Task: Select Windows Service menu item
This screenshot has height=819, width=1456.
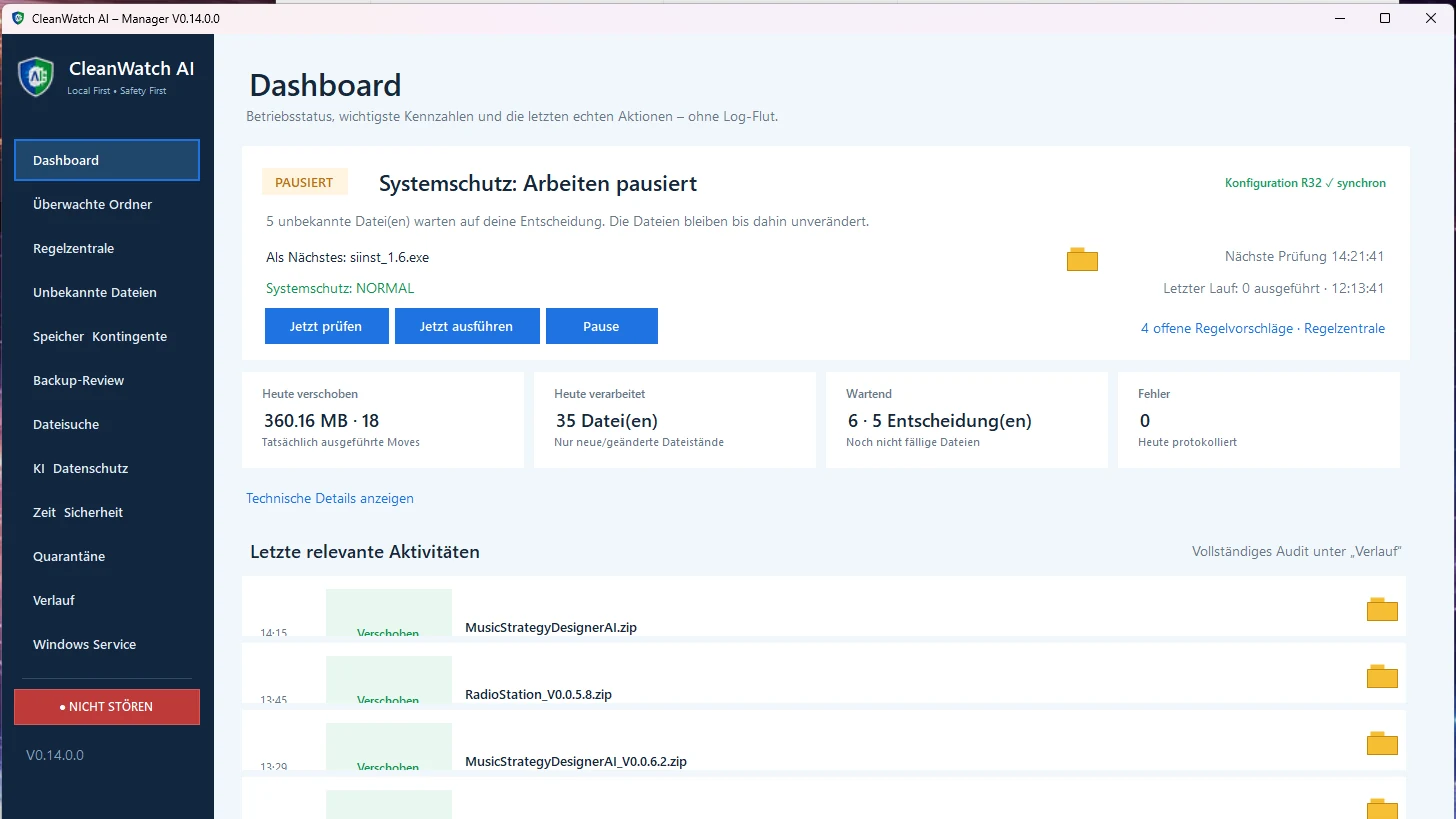Action: (107, 644)
